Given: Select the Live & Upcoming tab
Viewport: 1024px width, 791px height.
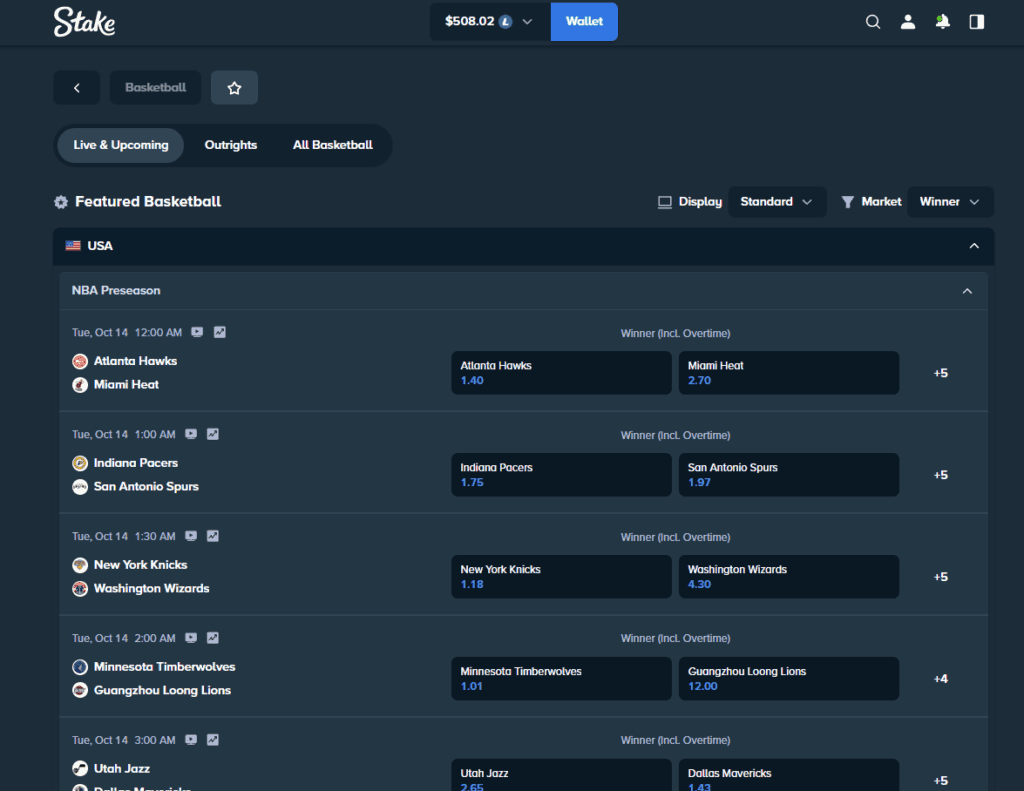Looking at the screenshot, I should coord(119,145).
